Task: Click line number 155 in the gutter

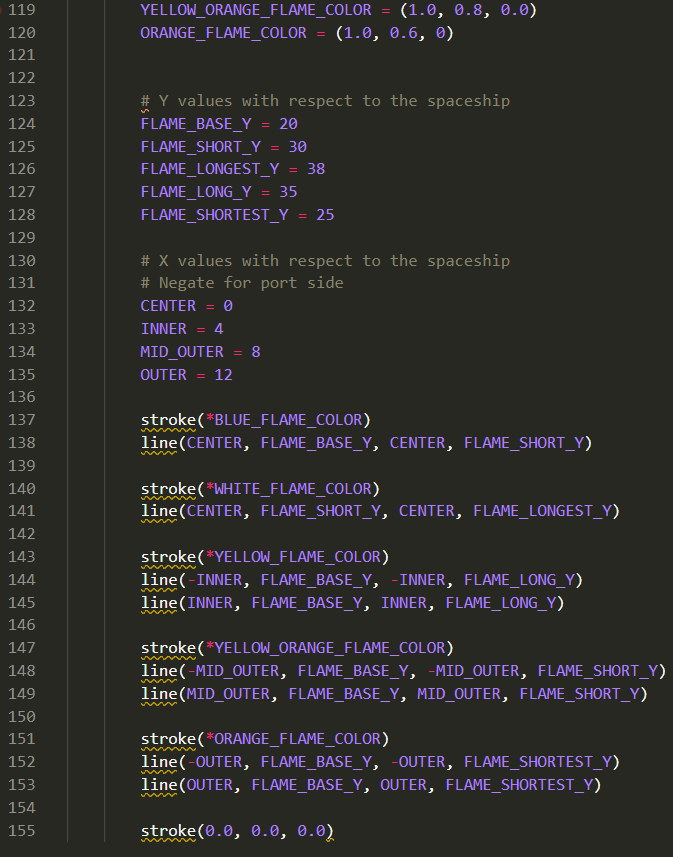Action: 22,831
